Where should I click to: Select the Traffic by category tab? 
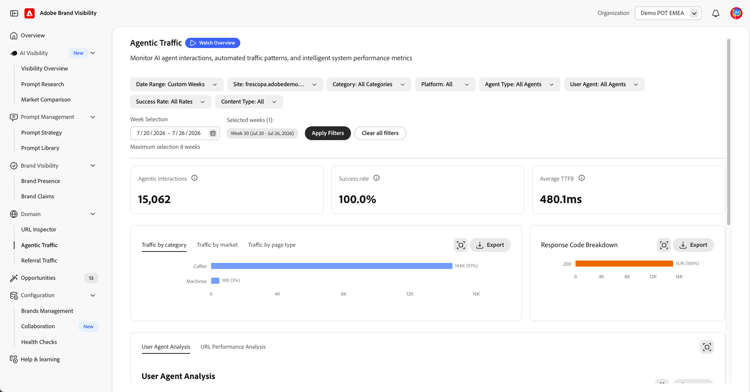coord(164,245)
